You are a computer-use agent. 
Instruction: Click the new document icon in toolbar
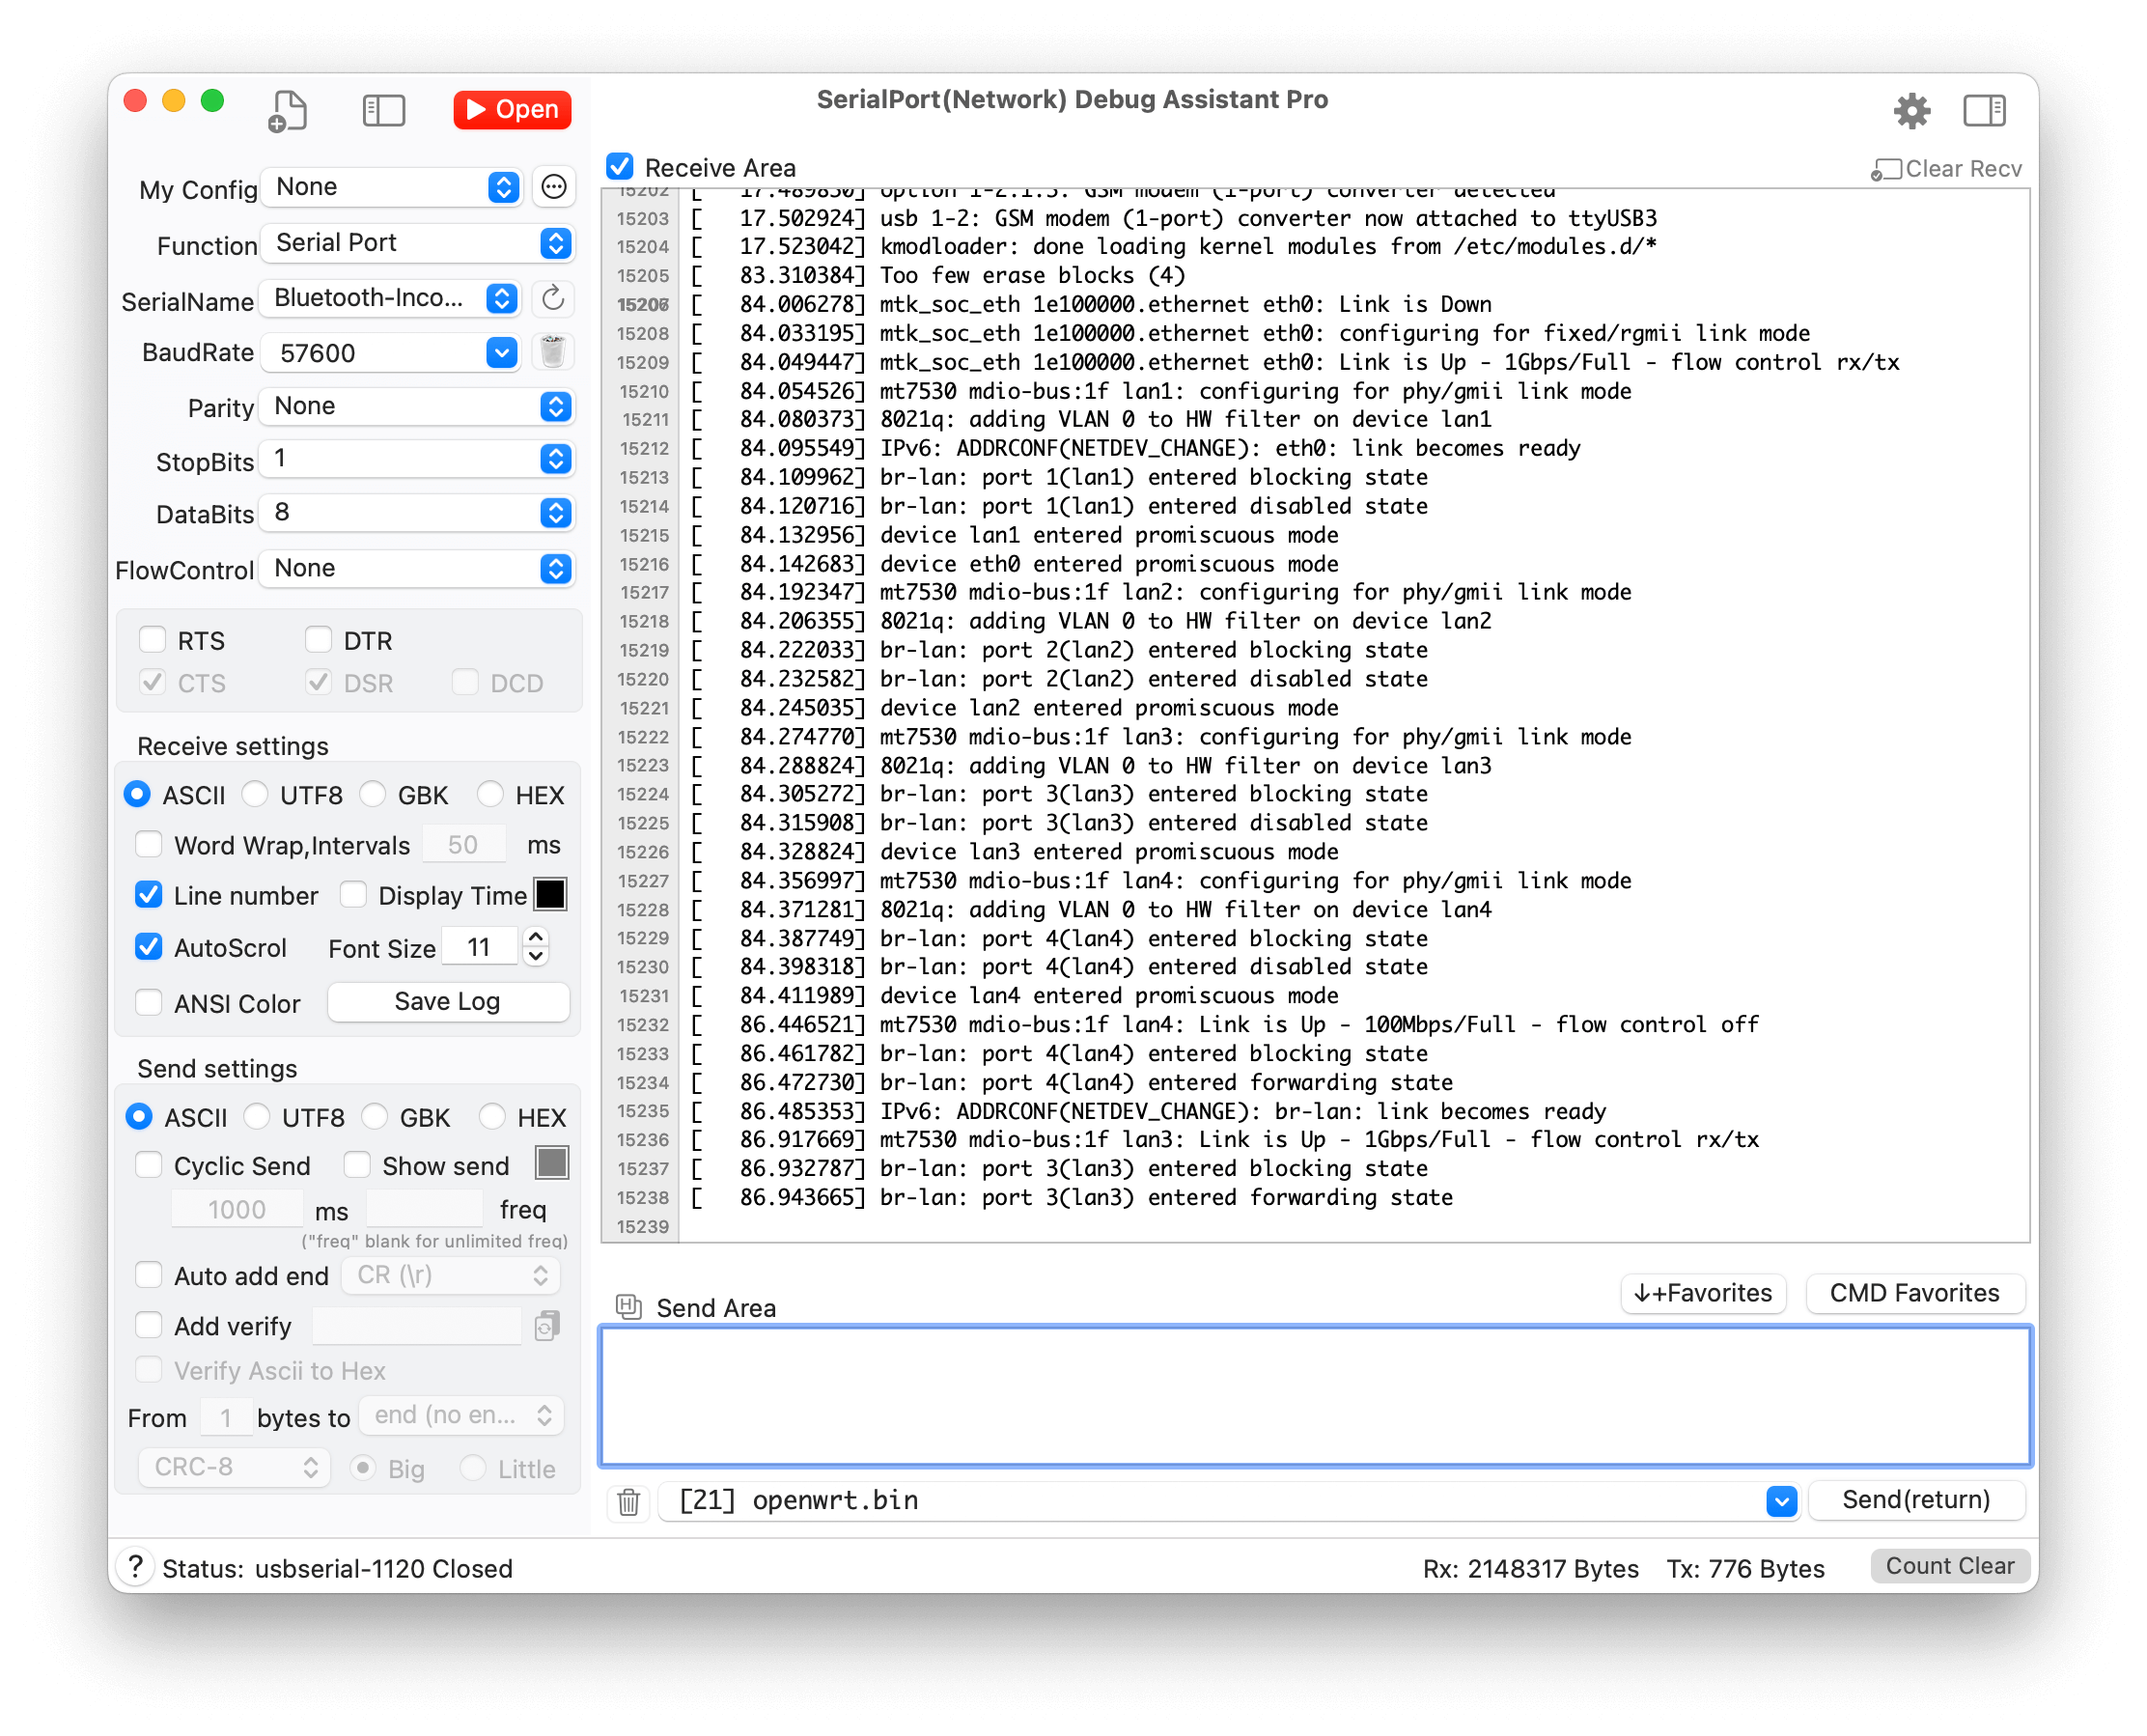pyautogui.click(x=288, y=110)
